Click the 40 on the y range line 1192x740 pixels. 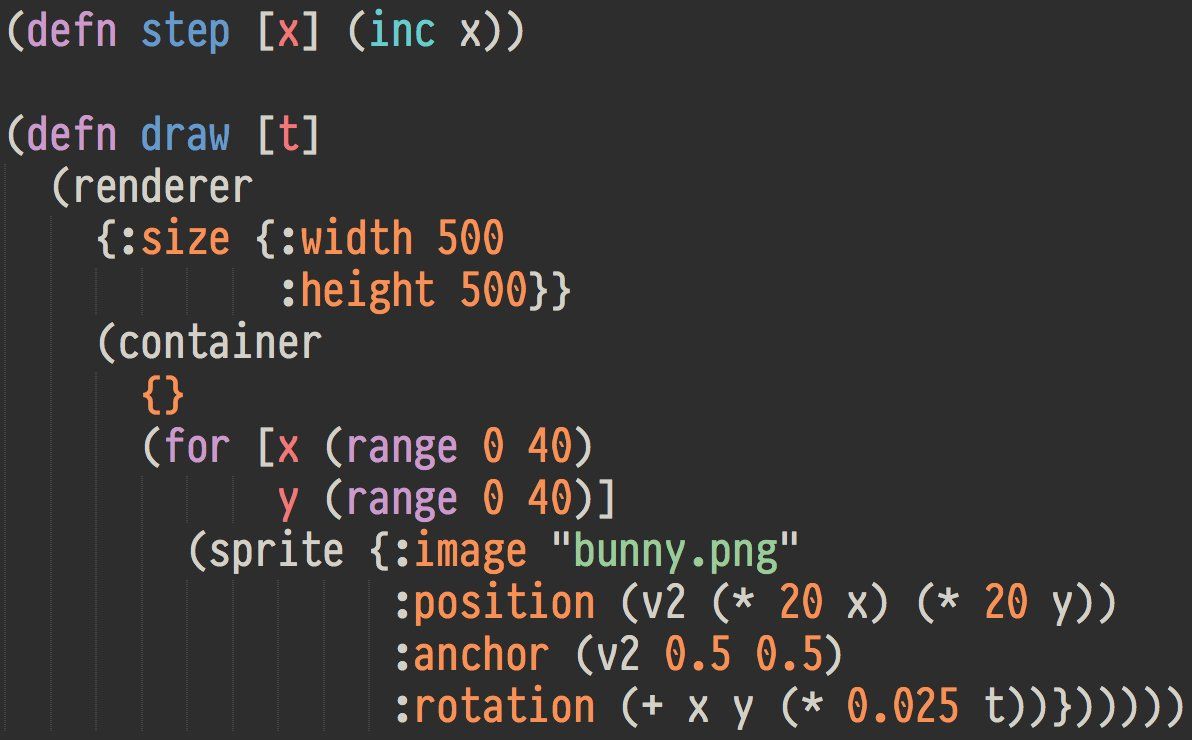(x=550, y=498)
